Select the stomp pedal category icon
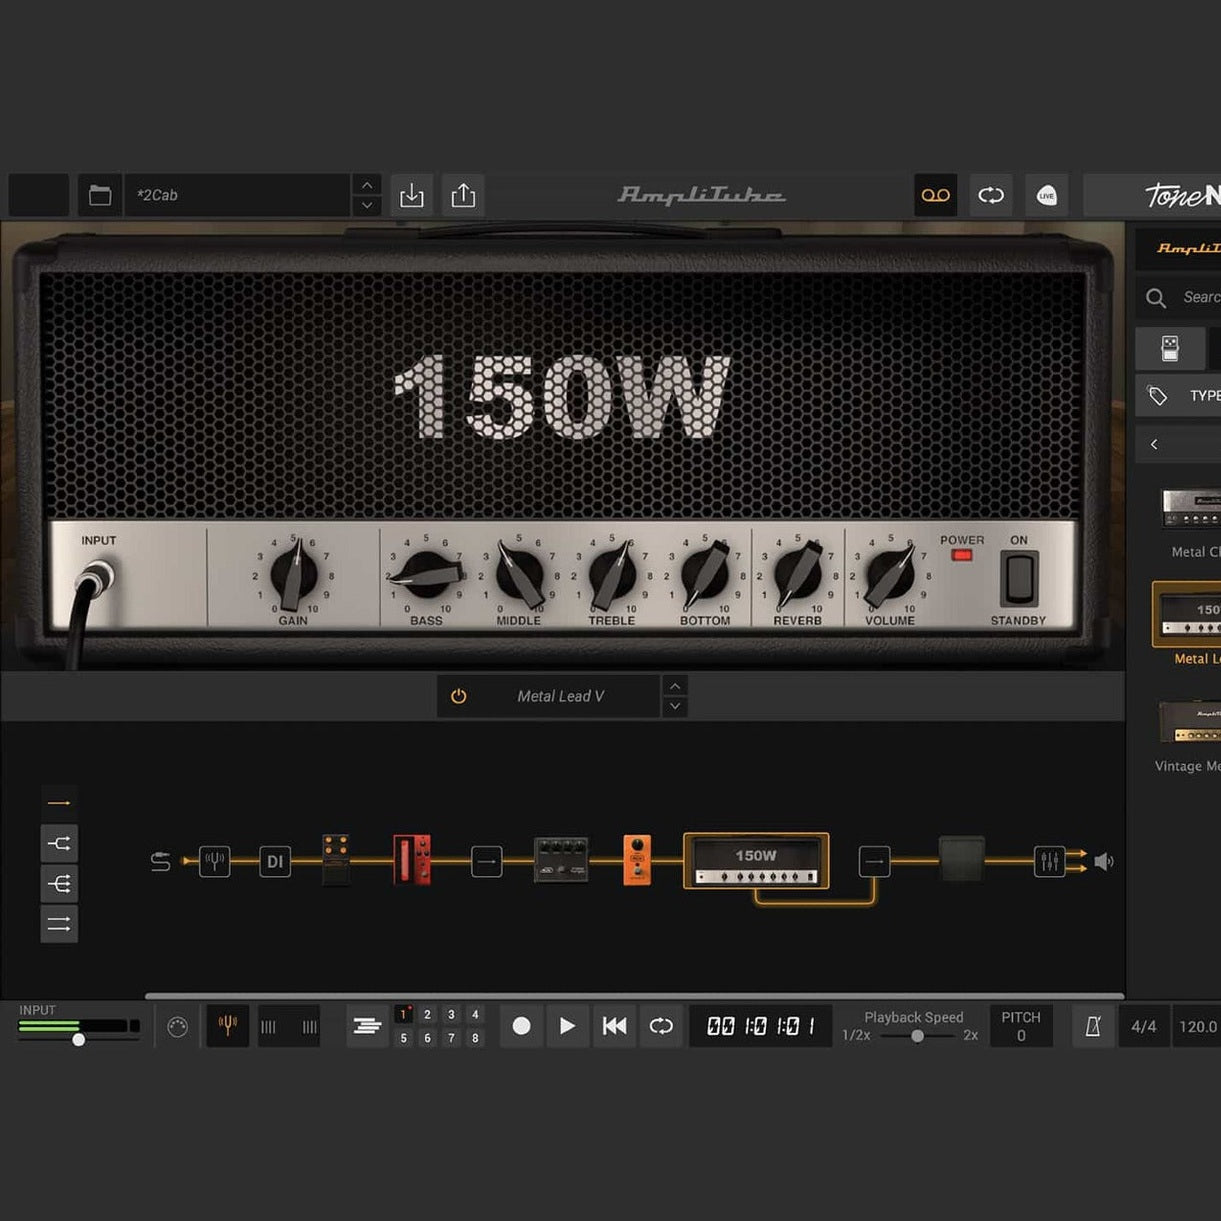This screenshot has height=1221, width=1221. (x=1170, y=348)
